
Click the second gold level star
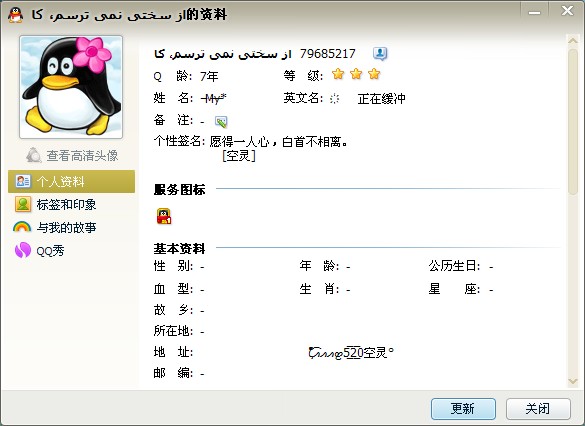click(x=356, y=74)
